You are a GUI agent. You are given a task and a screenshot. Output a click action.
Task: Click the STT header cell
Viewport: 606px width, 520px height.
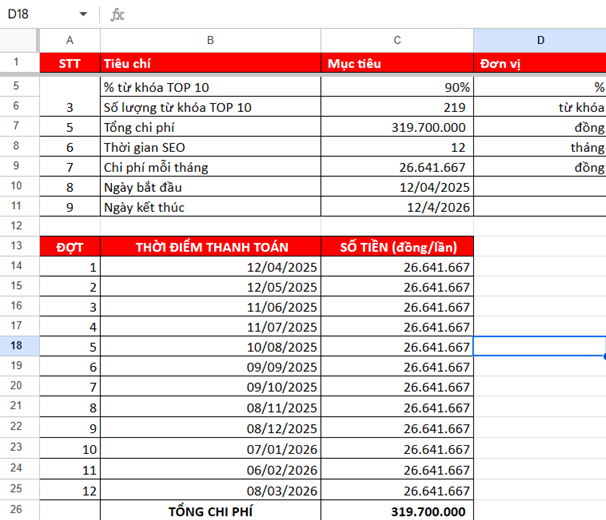tap(70, 63)
